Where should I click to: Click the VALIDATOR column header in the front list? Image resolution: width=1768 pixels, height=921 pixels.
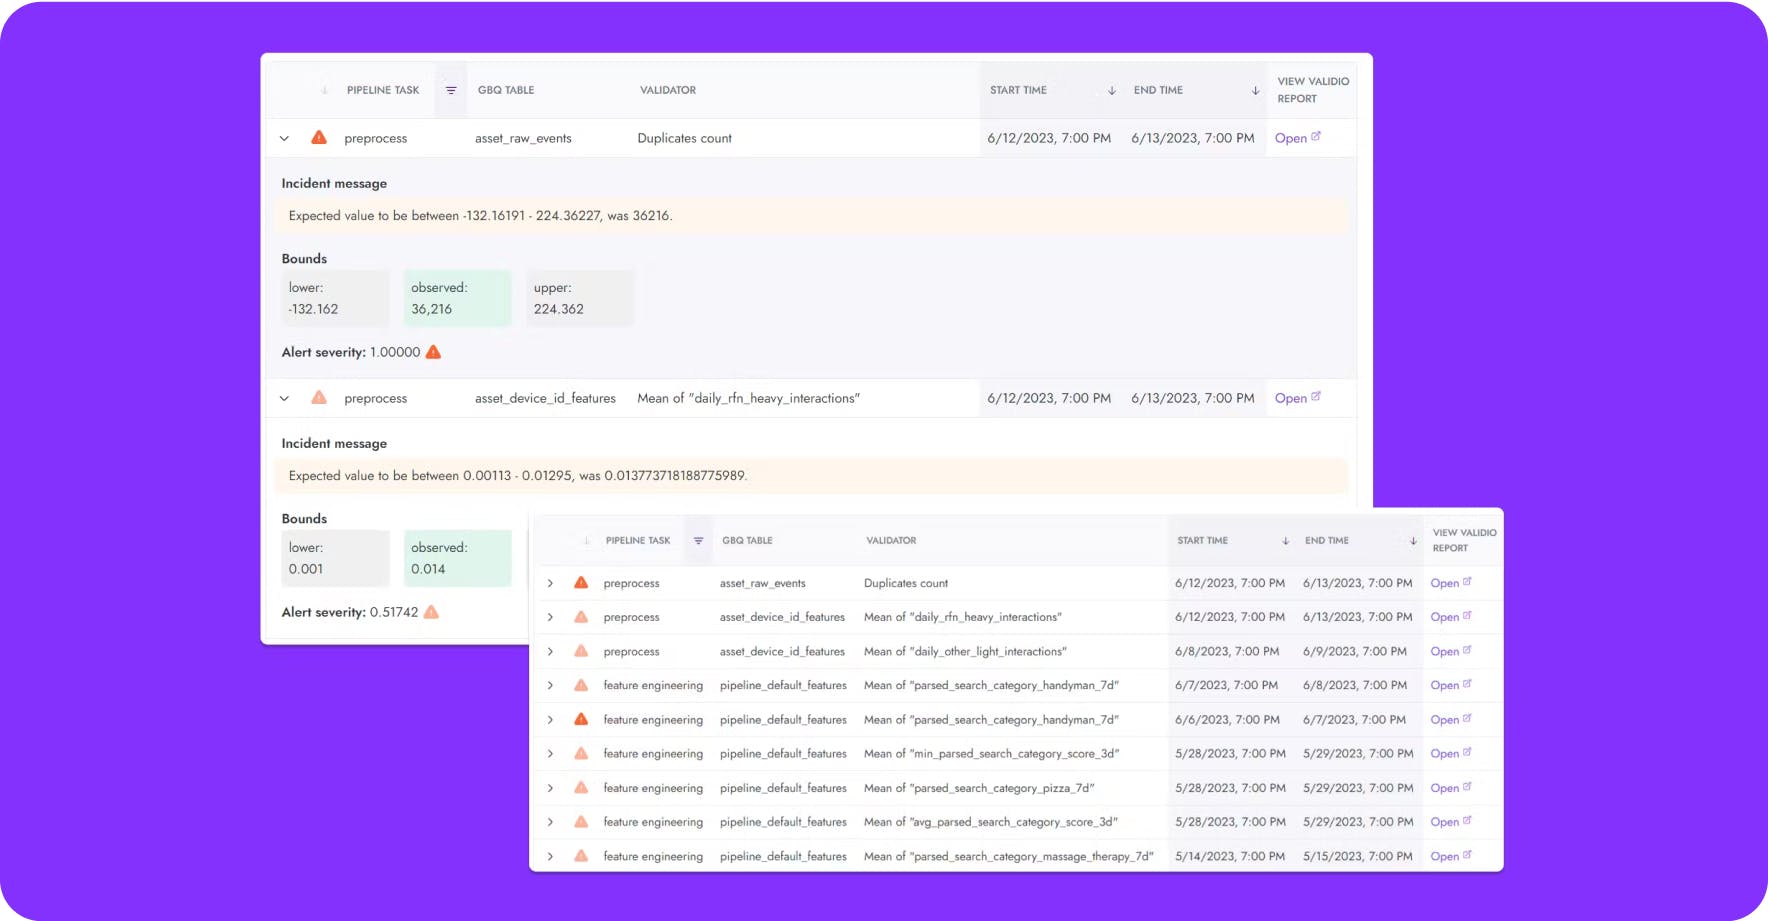click(x=891, y=541)
